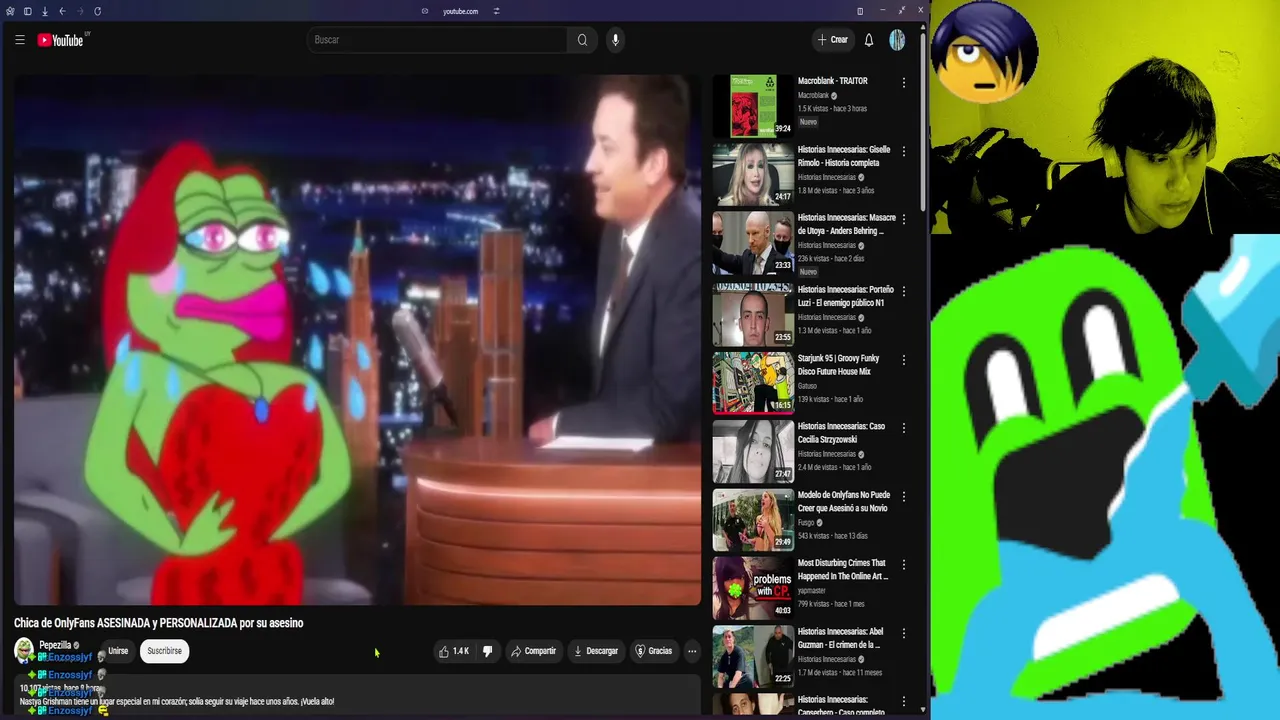This screenshot has height=720, width=1280.
Task: Open options menu for Macroblank - TRAITOR
Action: 904,83
